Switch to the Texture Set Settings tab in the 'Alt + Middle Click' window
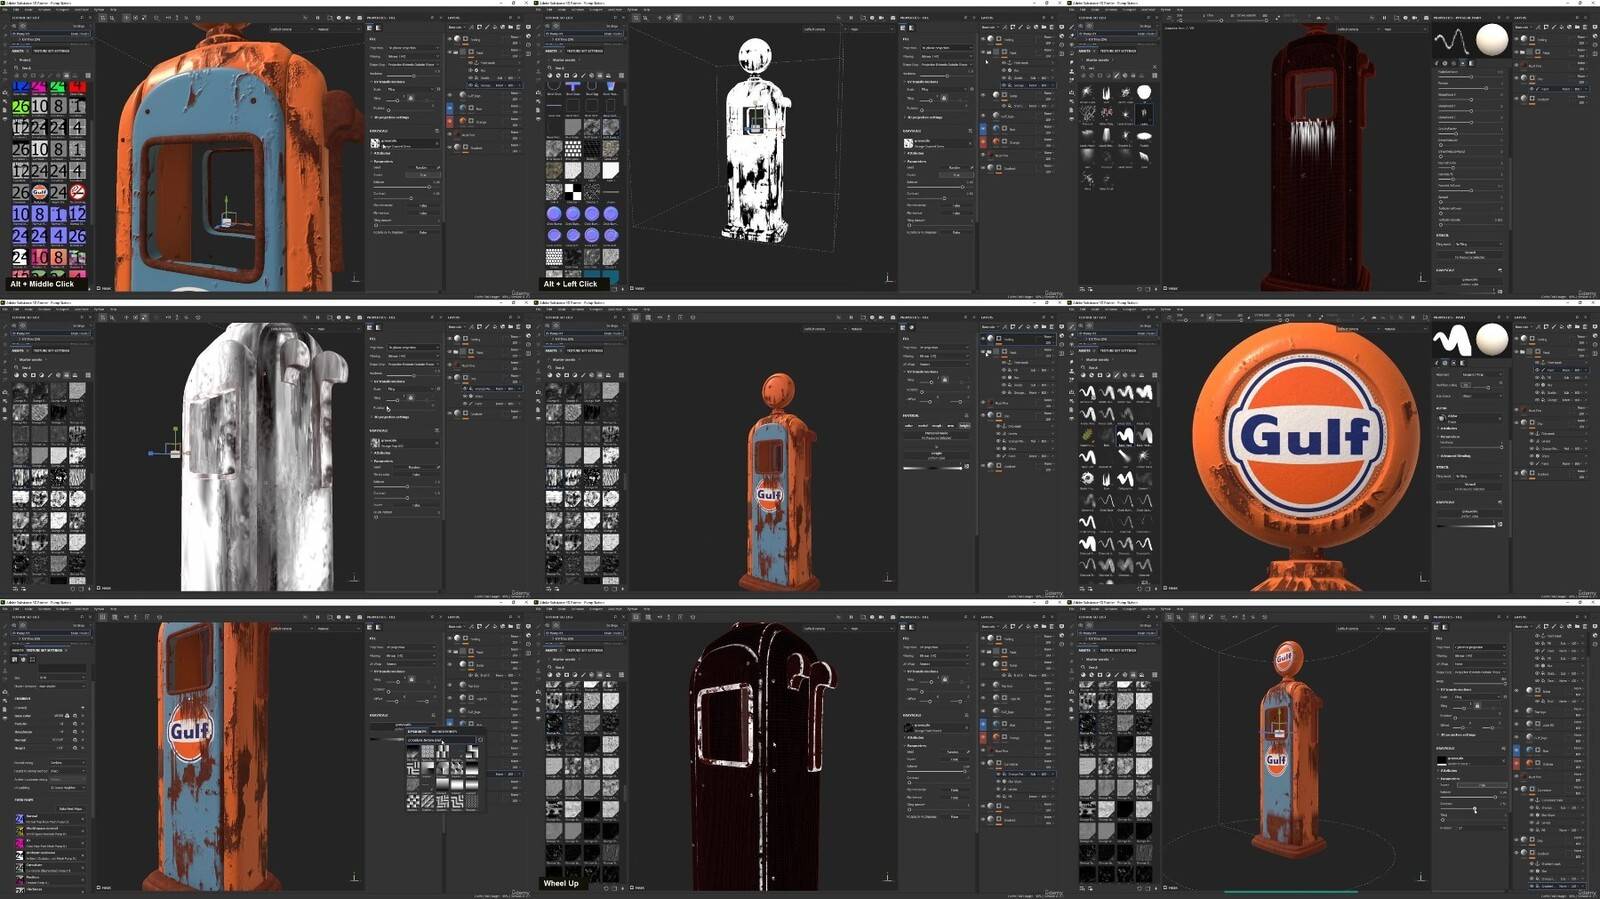1600x899 pixels. [51, 51]
